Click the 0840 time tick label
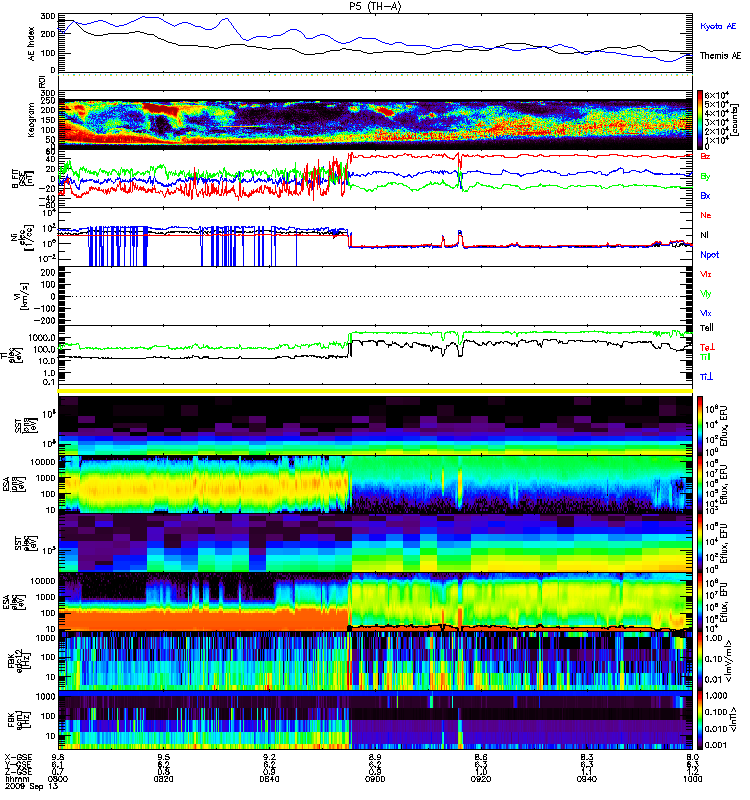Image resolution: width=750 pixels, height=800 pixels. click(x=269, y=779)
